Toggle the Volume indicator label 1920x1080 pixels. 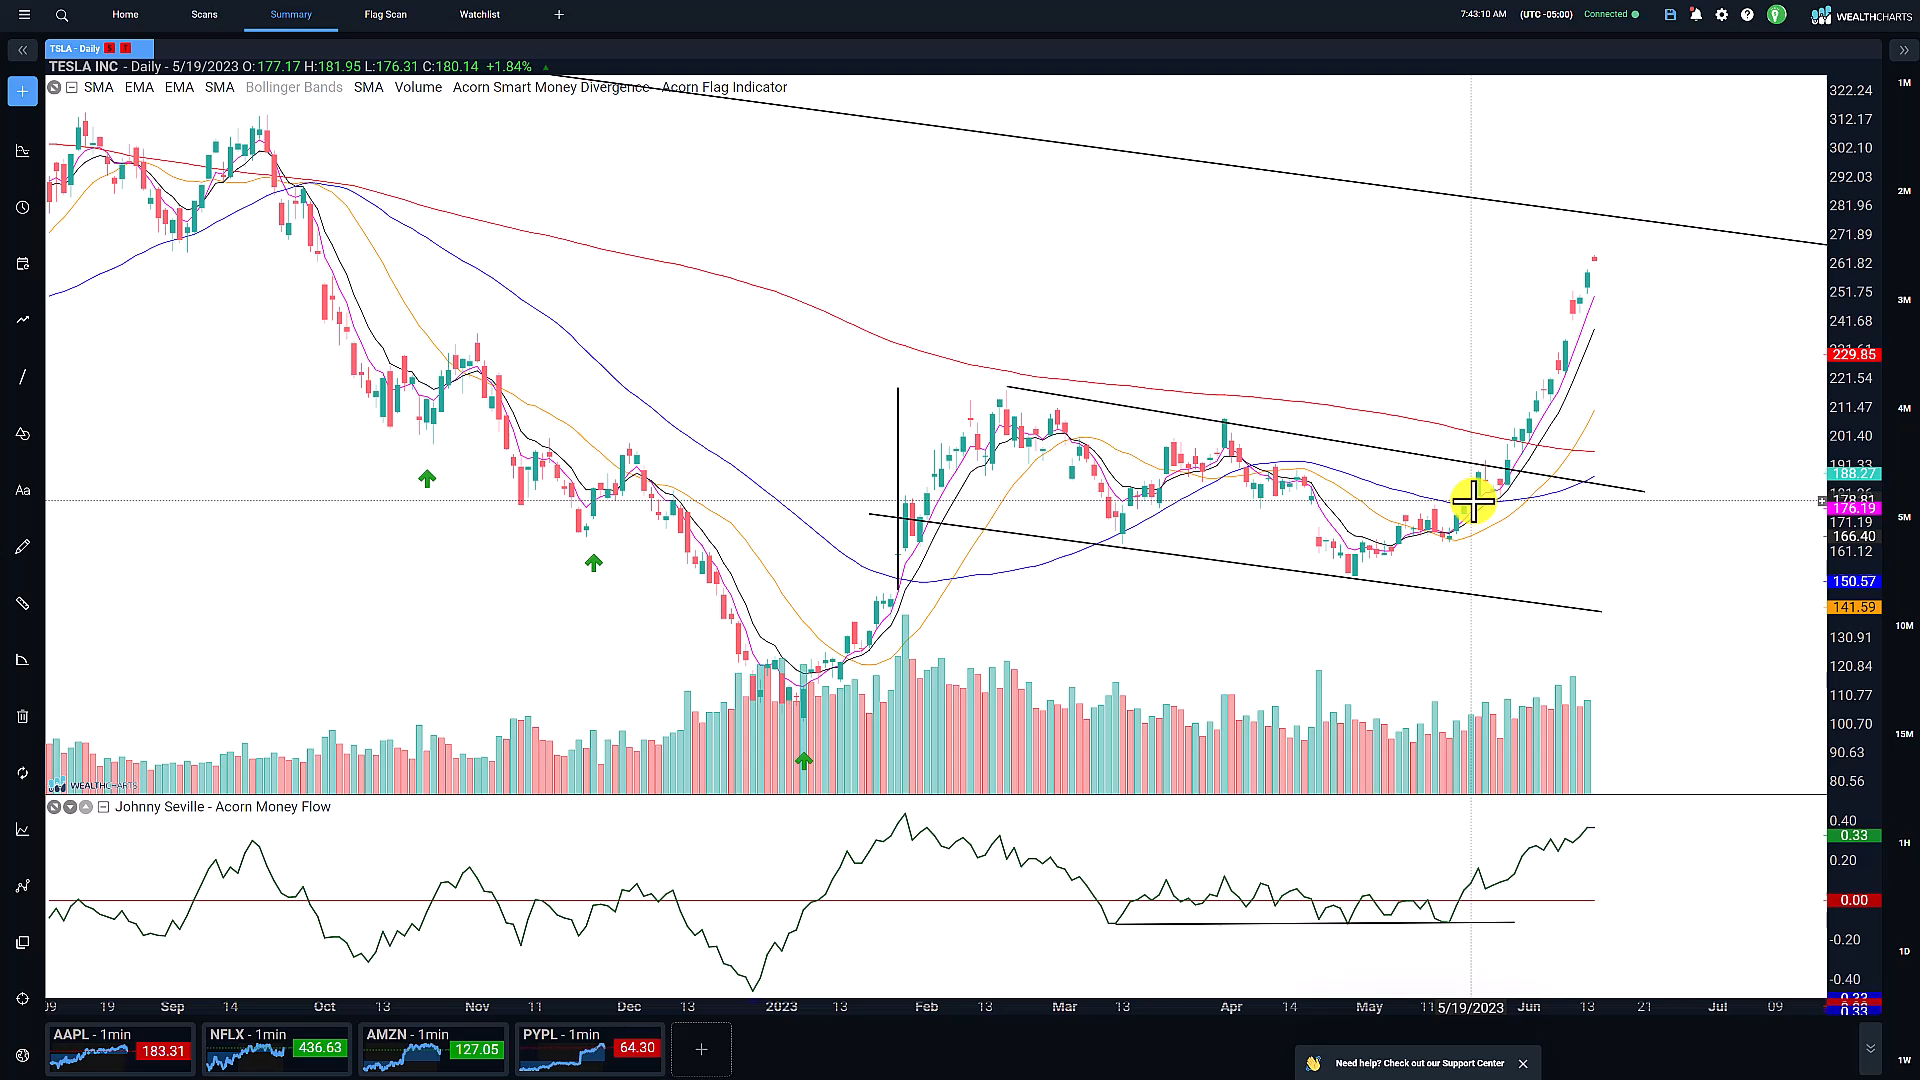pos(418,88)
